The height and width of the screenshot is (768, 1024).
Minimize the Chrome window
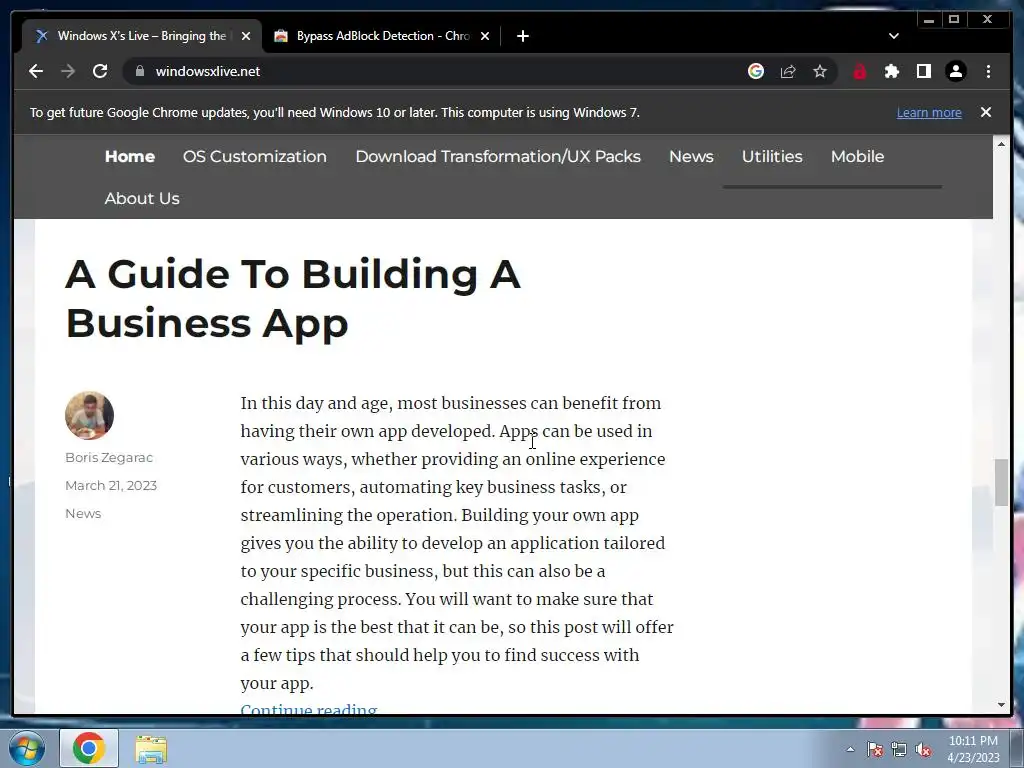point(929,20)
